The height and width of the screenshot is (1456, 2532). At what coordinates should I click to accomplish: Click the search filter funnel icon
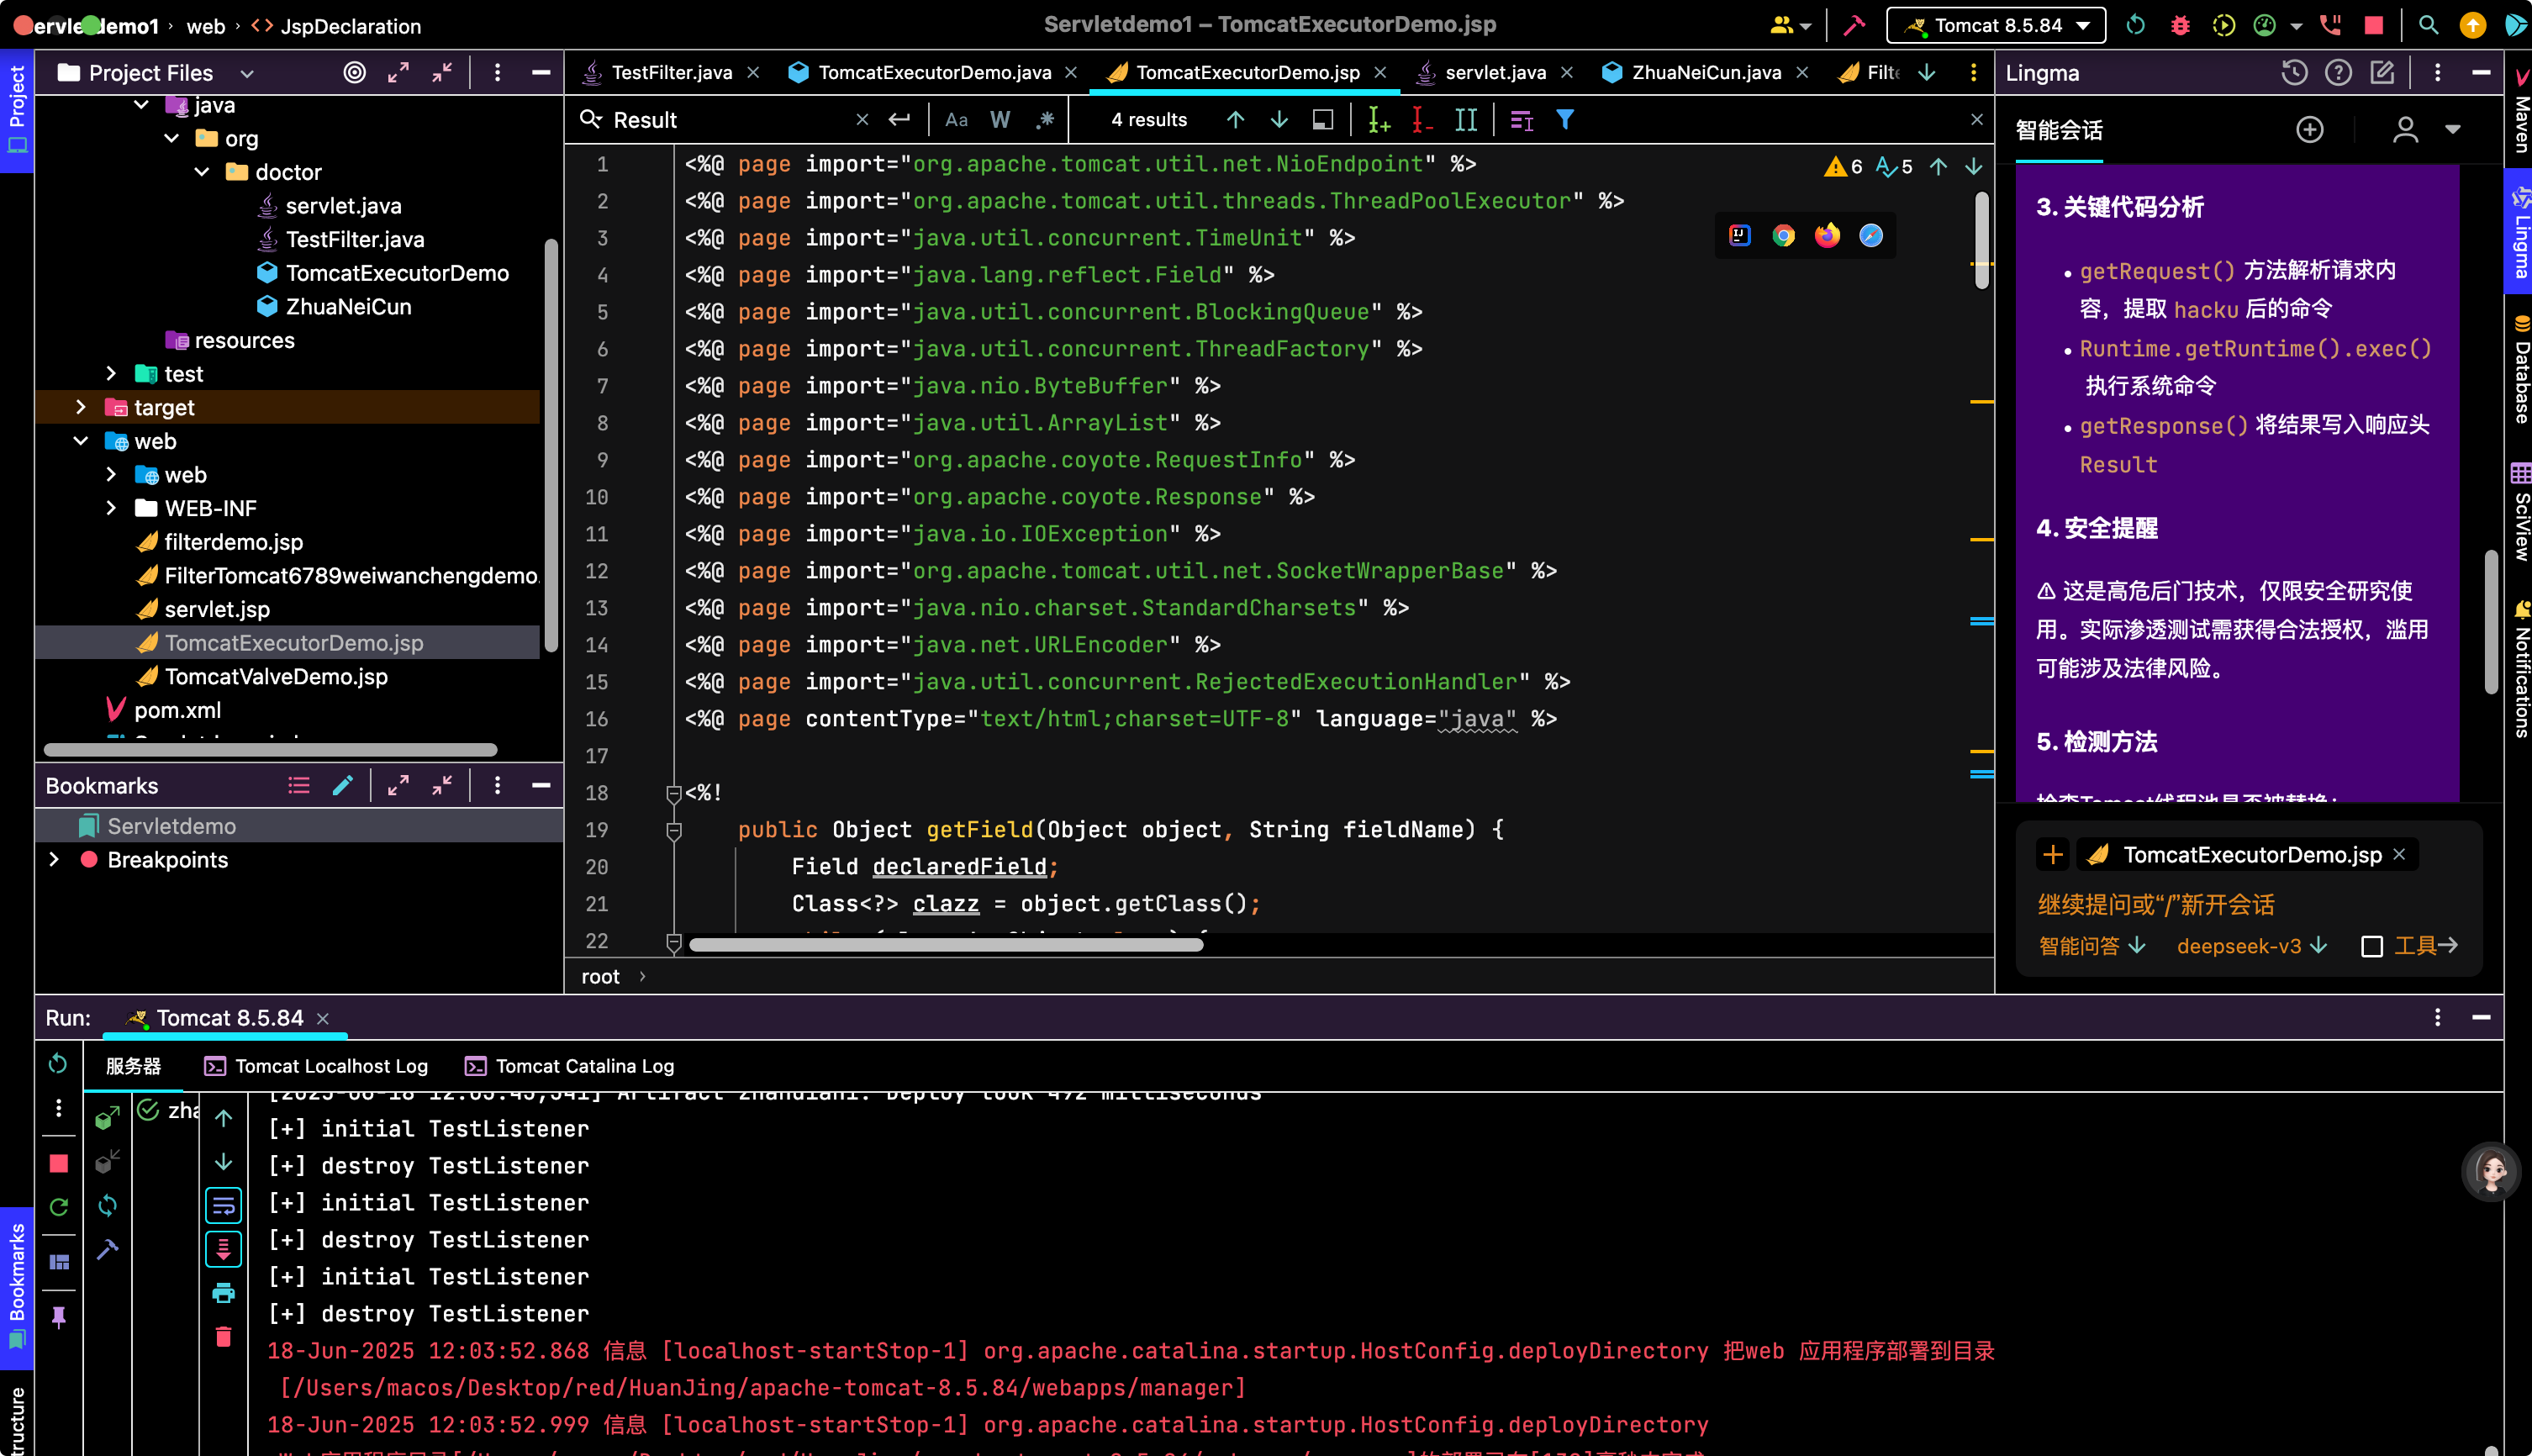click(x=1565, y=120)
